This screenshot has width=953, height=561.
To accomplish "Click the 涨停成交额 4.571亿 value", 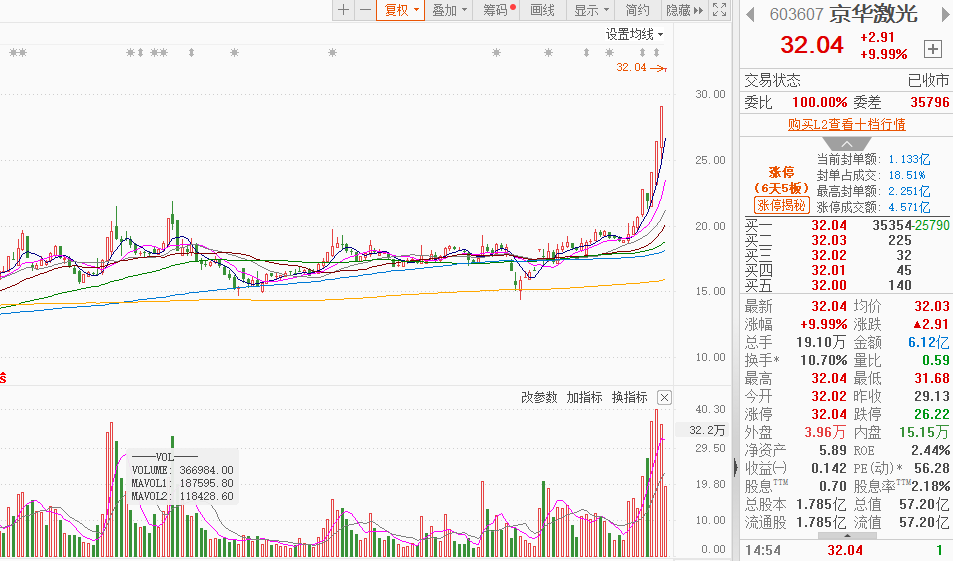I will click(909, 207).
